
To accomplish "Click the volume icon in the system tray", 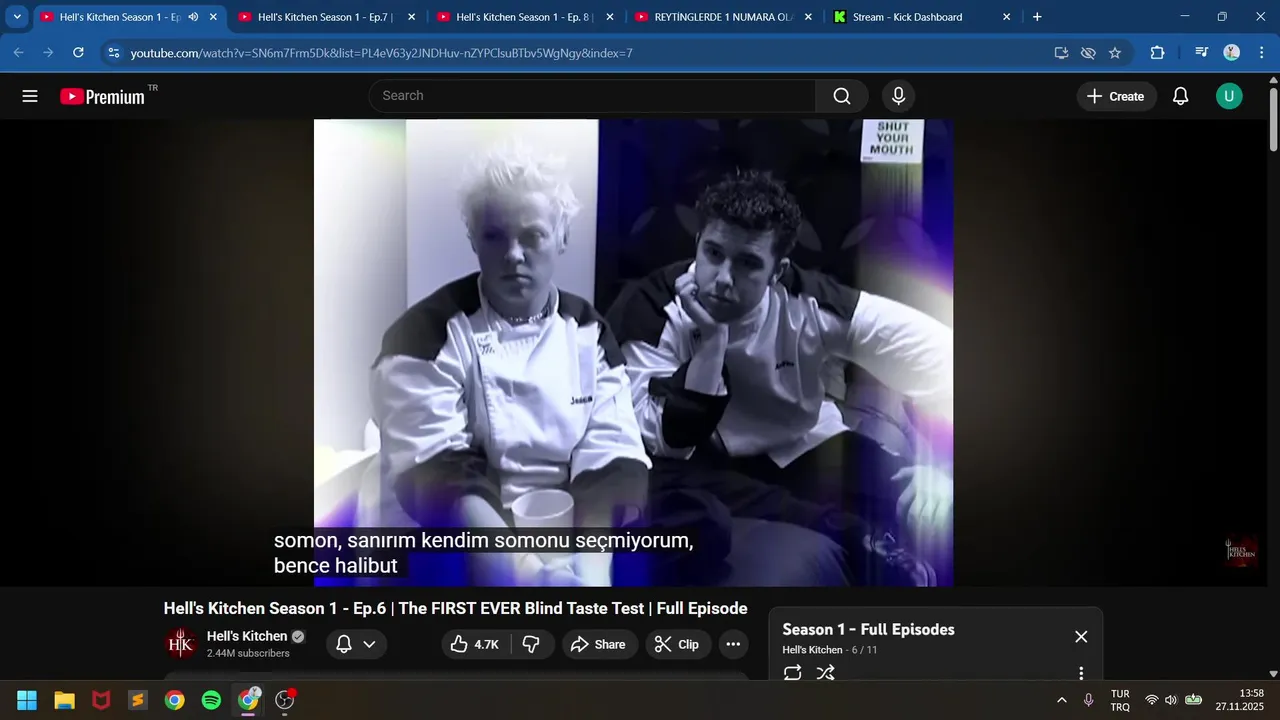I will coord(1171,700).
